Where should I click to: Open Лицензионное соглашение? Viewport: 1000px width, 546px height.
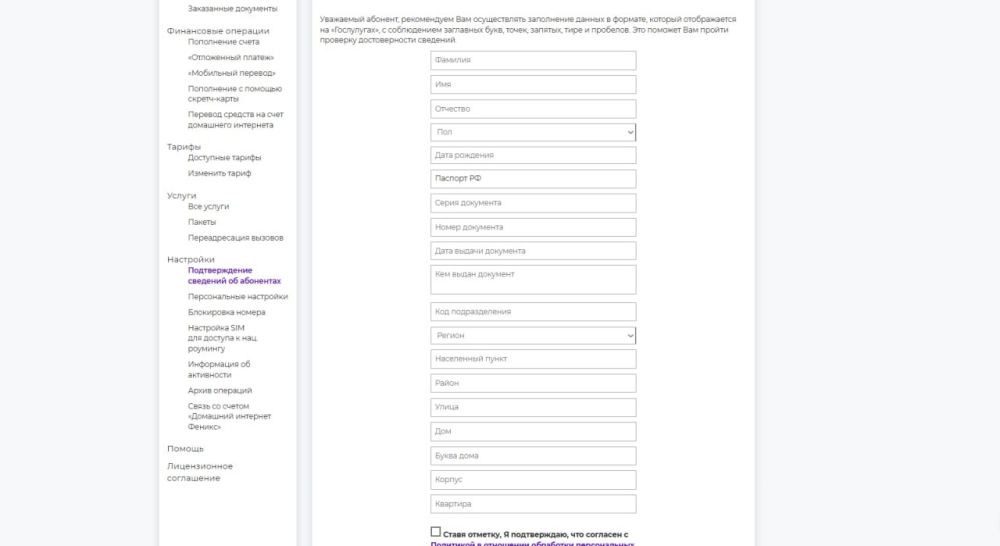click(x=200, y=472)
